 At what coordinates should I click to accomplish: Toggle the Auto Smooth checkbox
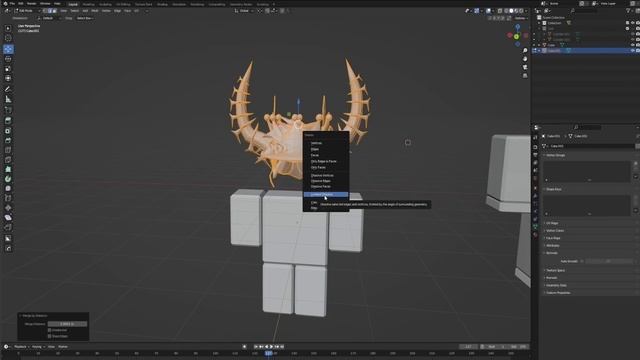click(x=582, y=261)
